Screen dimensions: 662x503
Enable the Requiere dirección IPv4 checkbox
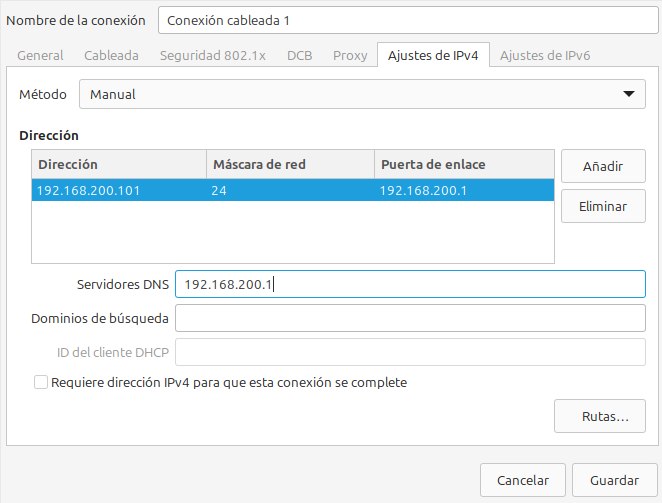click(41, 382)
